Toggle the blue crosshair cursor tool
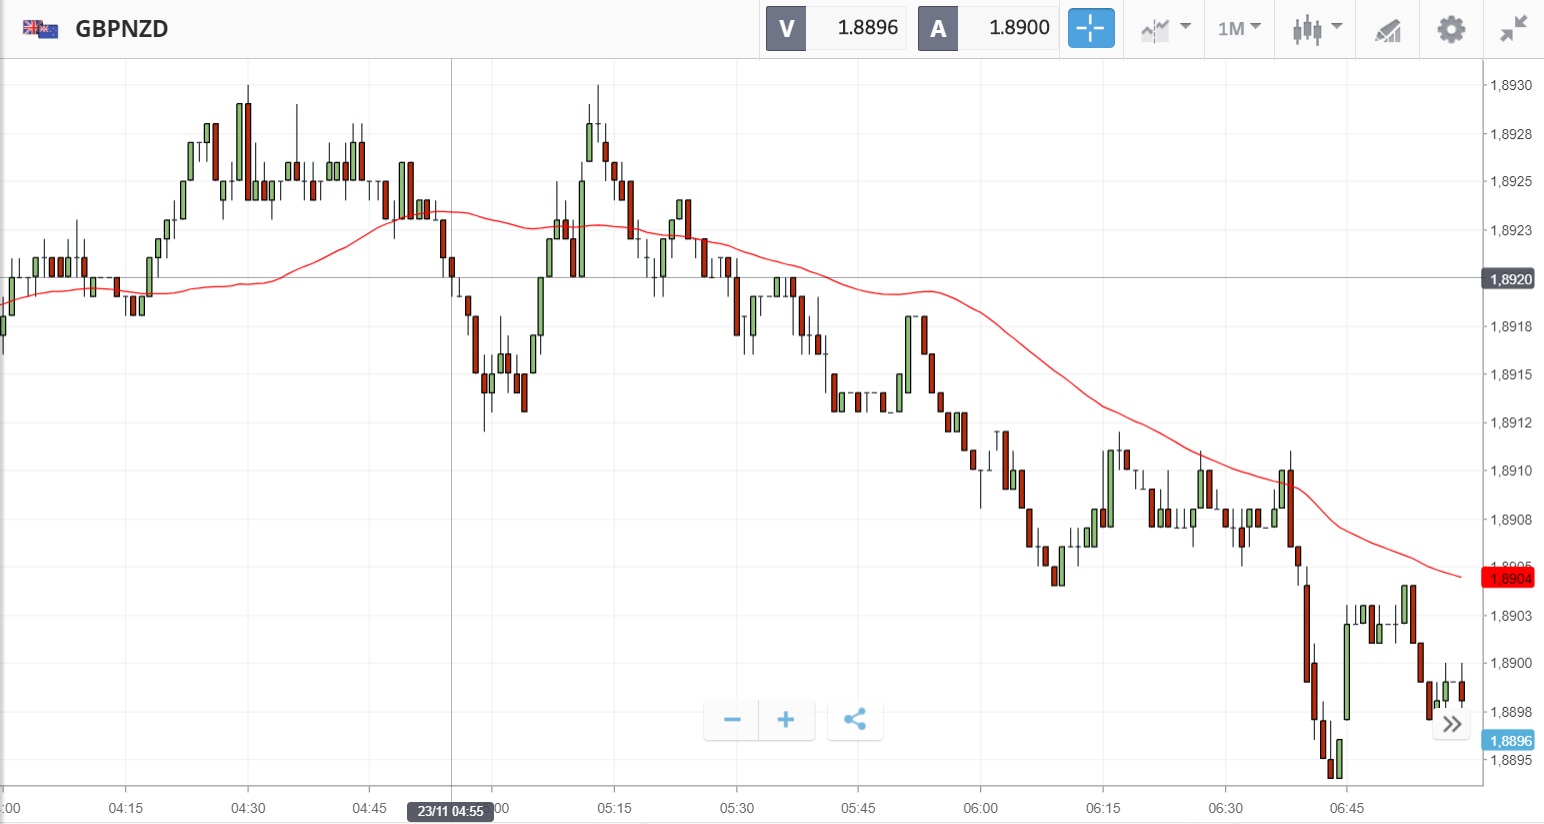 point(1090,28)
